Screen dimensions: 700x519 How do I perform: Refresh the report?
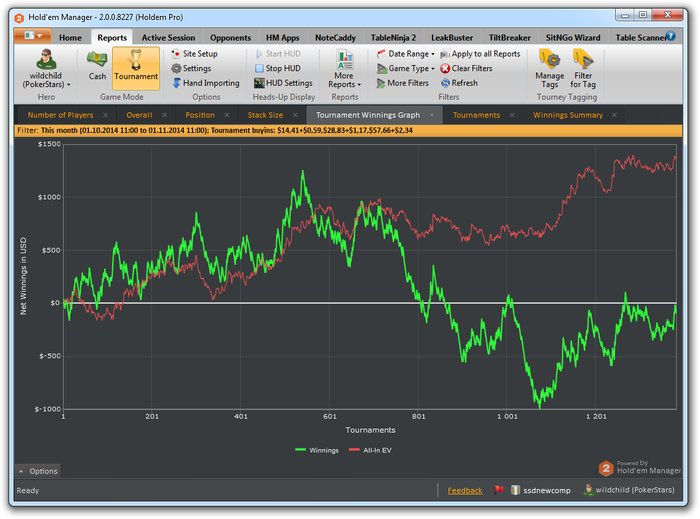(x=463, y=83)
